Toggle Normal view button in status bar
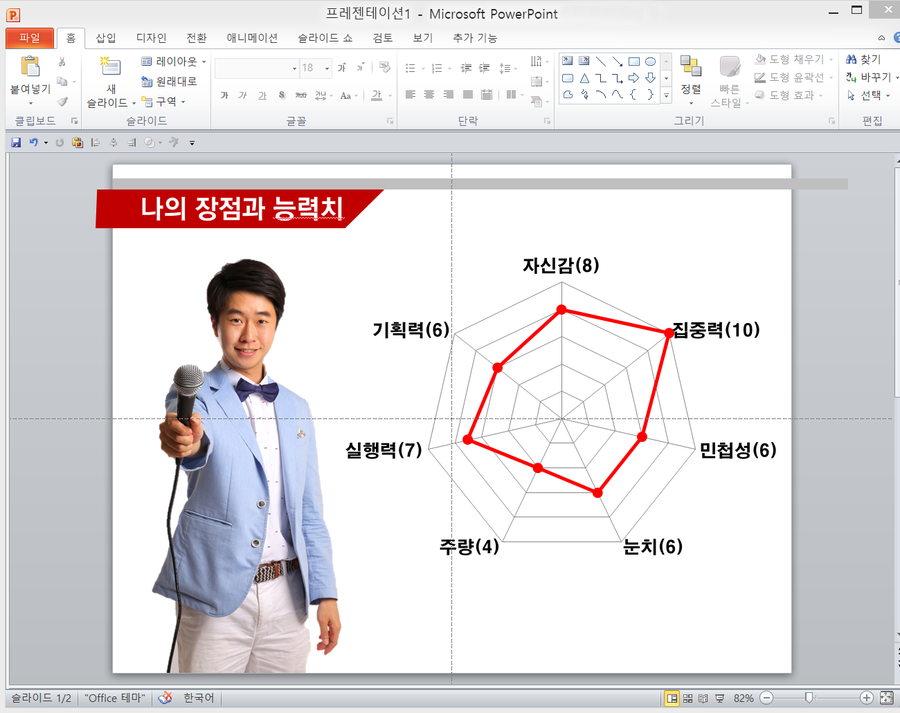900x713 pixels. click(672, 697)
